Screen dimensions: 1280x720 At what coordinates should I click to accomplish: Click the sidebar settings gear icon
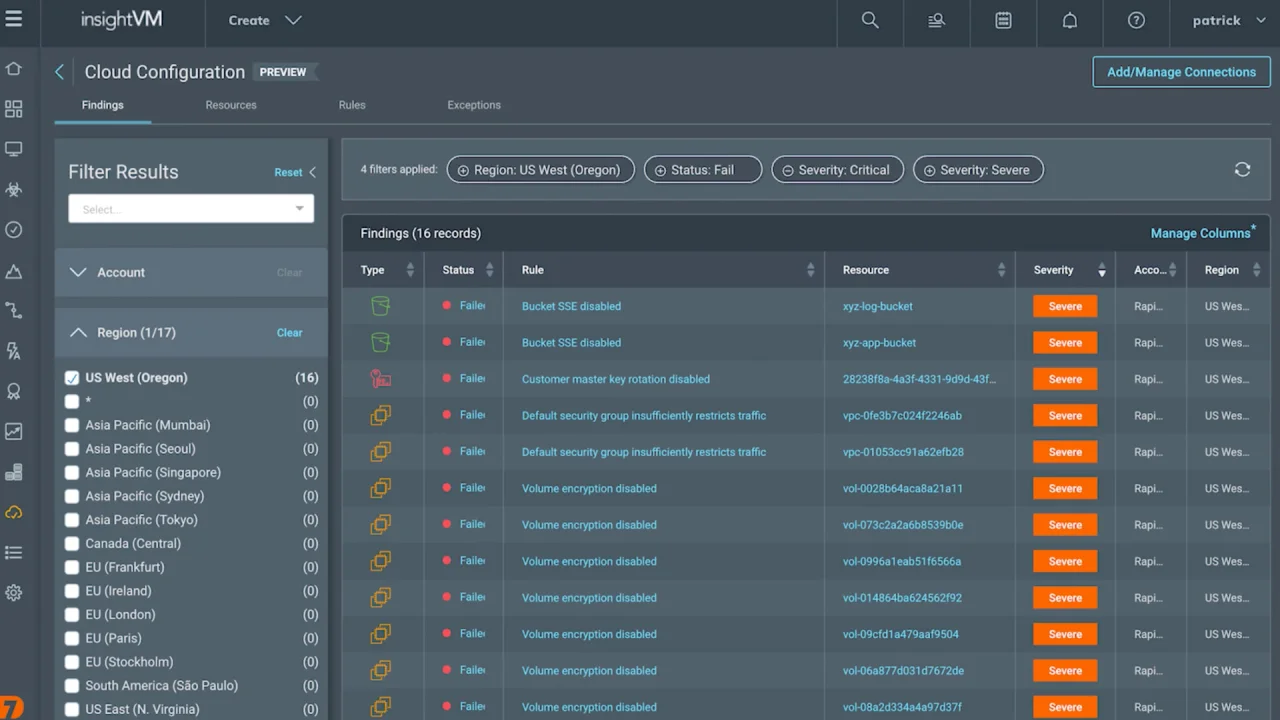[14, 593]
